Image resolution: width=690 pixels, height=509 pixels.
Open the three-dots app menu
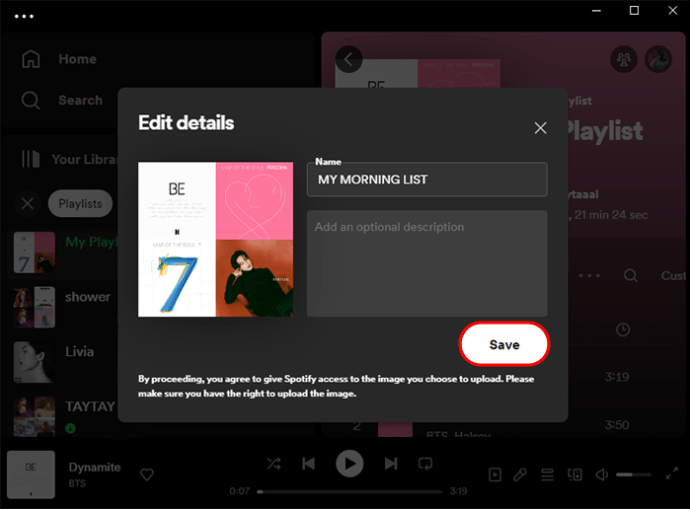click(x=24, y=17)
